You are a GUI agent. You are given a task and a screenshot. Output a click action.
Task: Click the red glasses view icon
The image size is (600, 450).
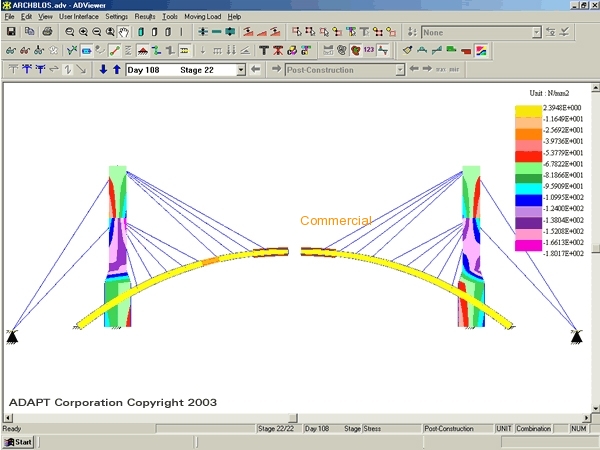pos(25,50)
